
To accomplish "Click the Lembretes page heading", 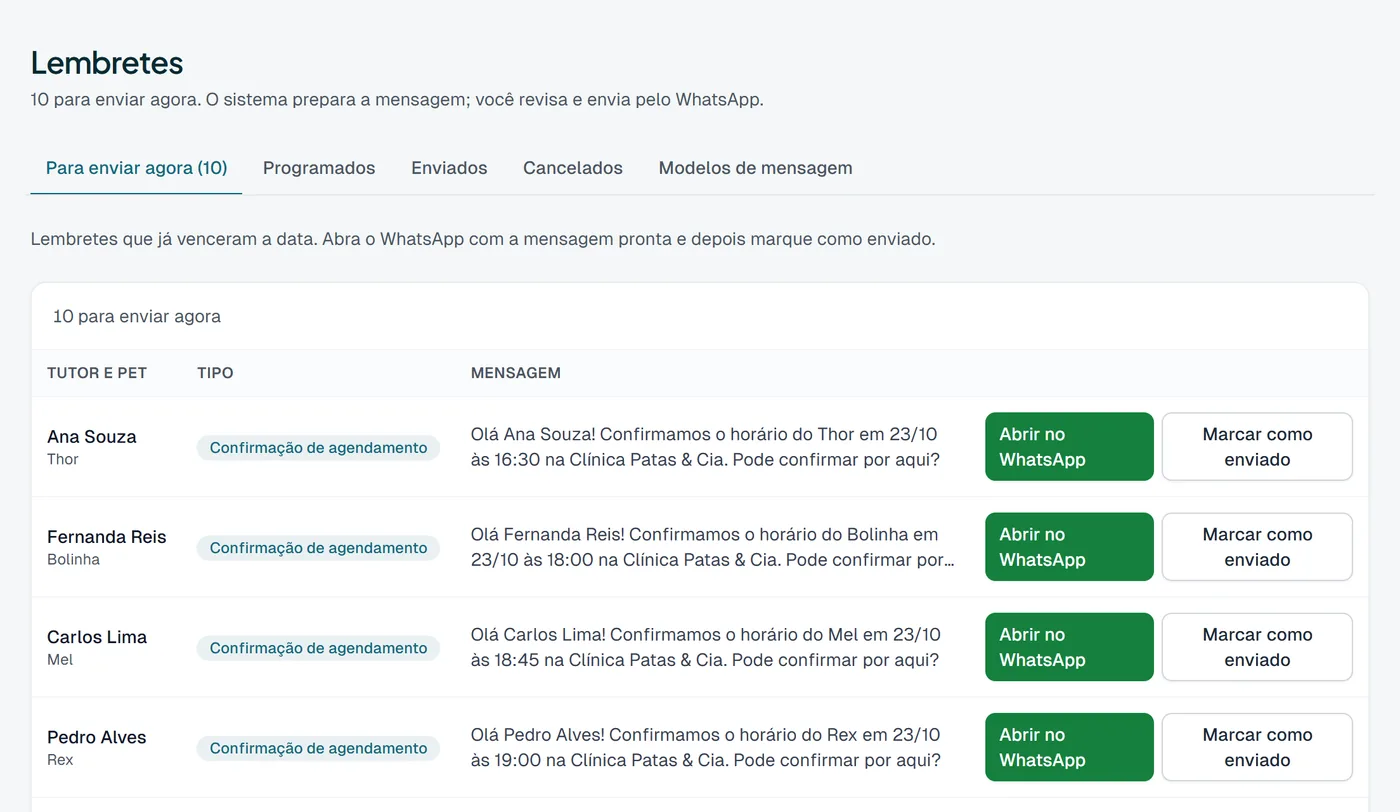I will tap(107, 63).
